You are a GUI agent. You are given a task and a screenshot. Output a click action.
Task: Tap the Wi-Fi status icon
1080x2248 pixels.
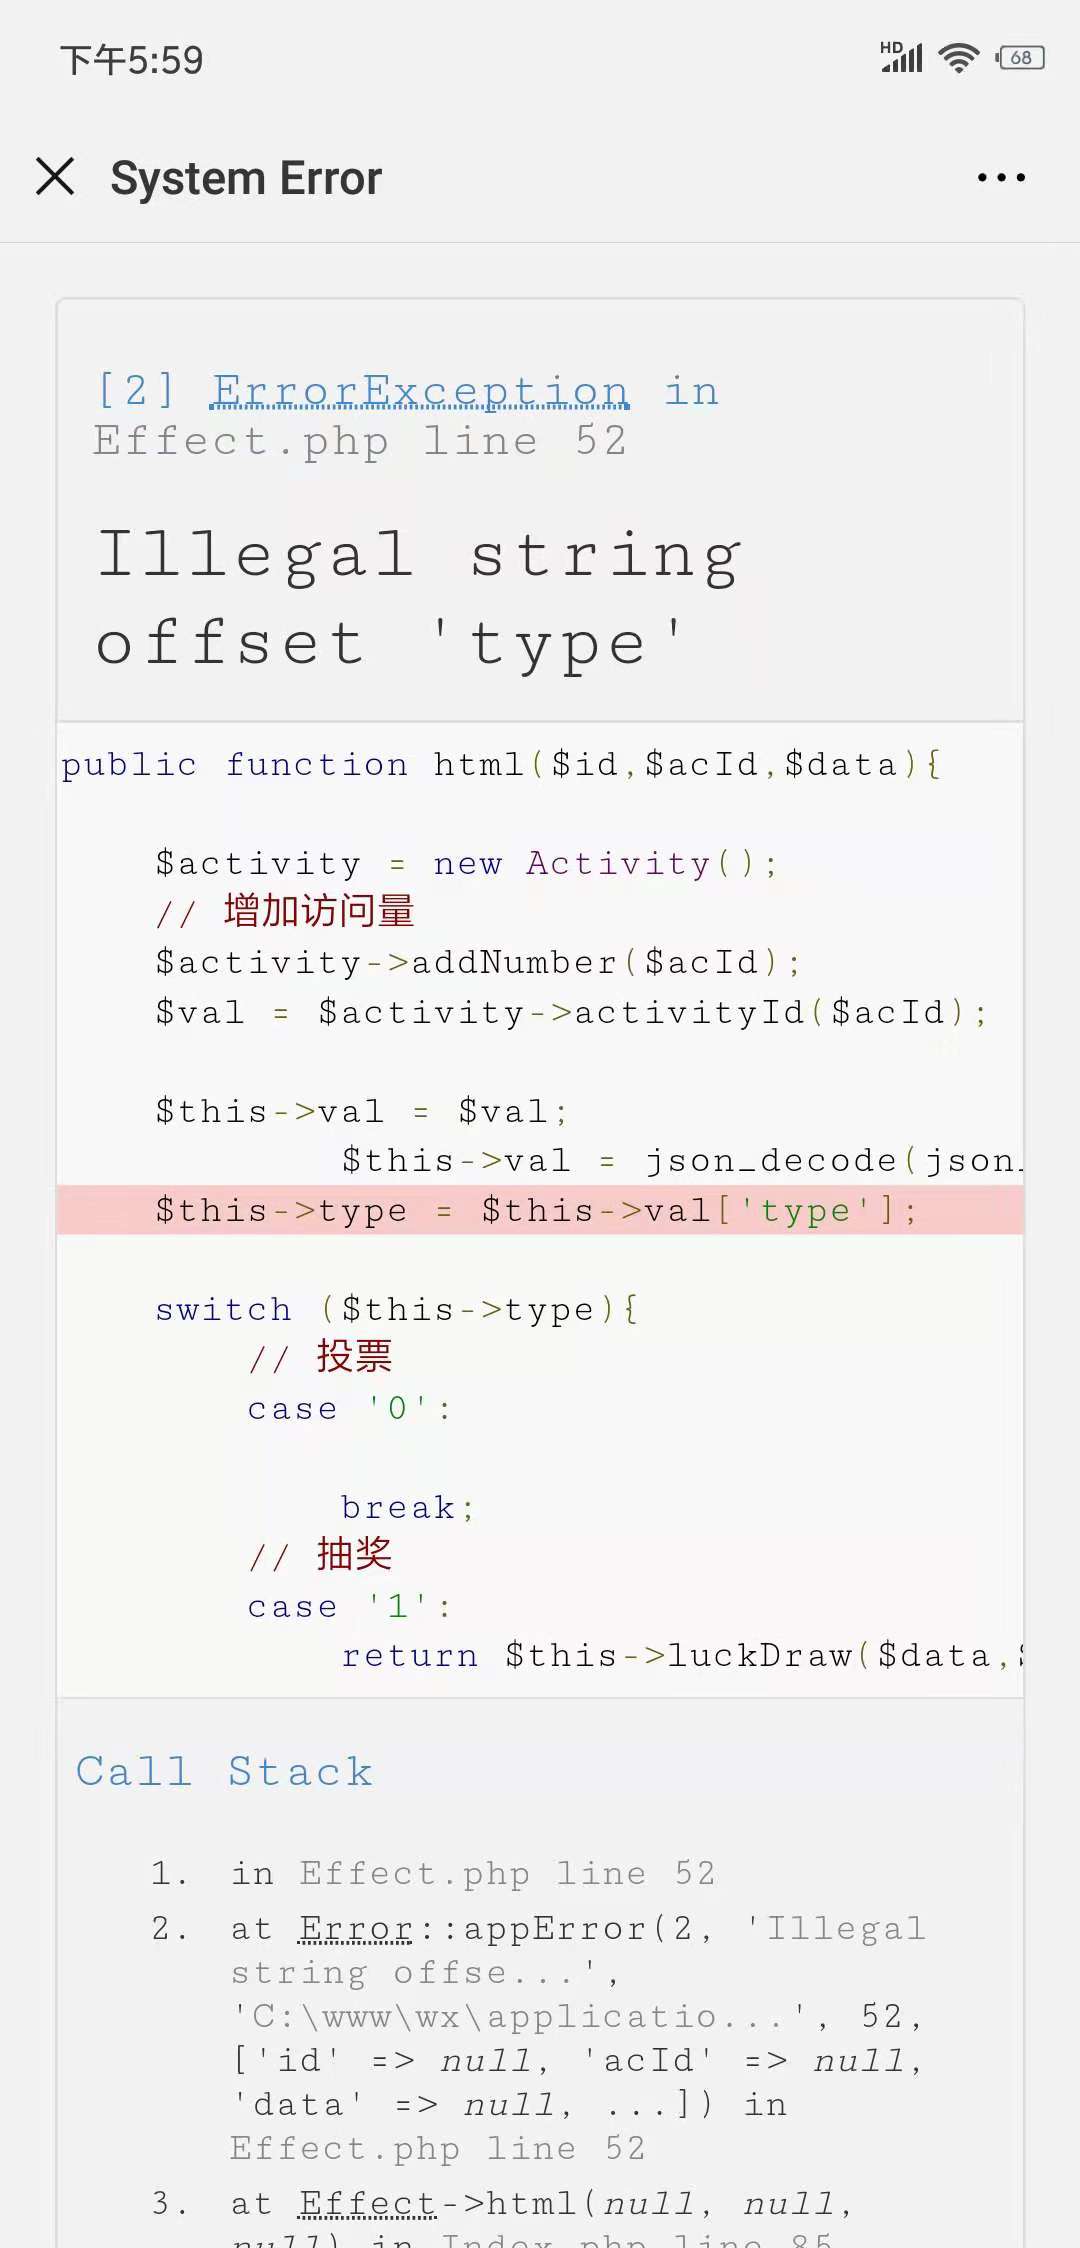959,58
